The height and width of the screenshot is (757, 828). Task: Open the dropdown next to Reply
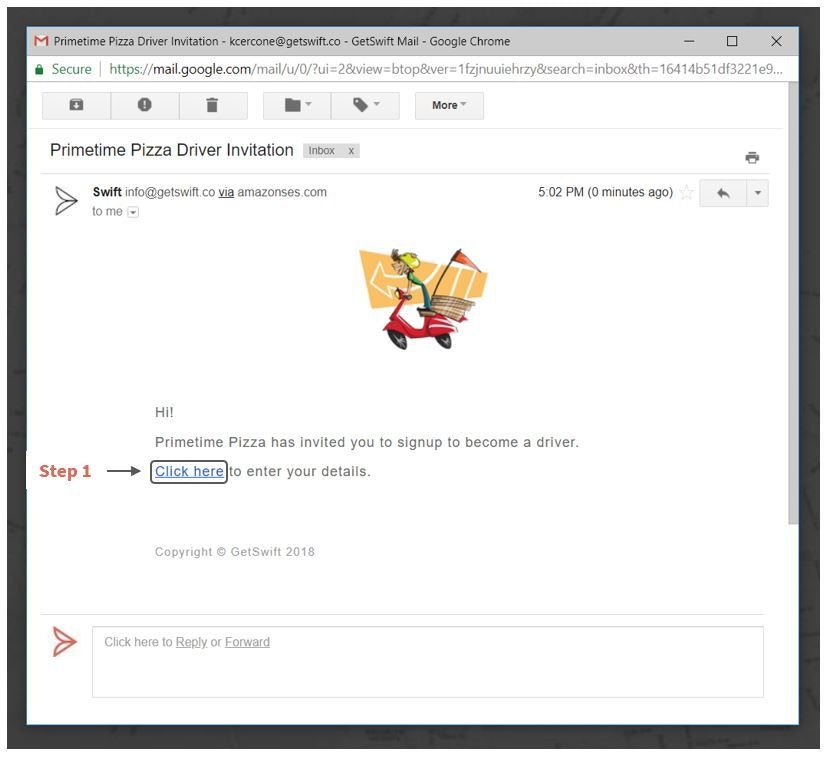pos(758,193)
